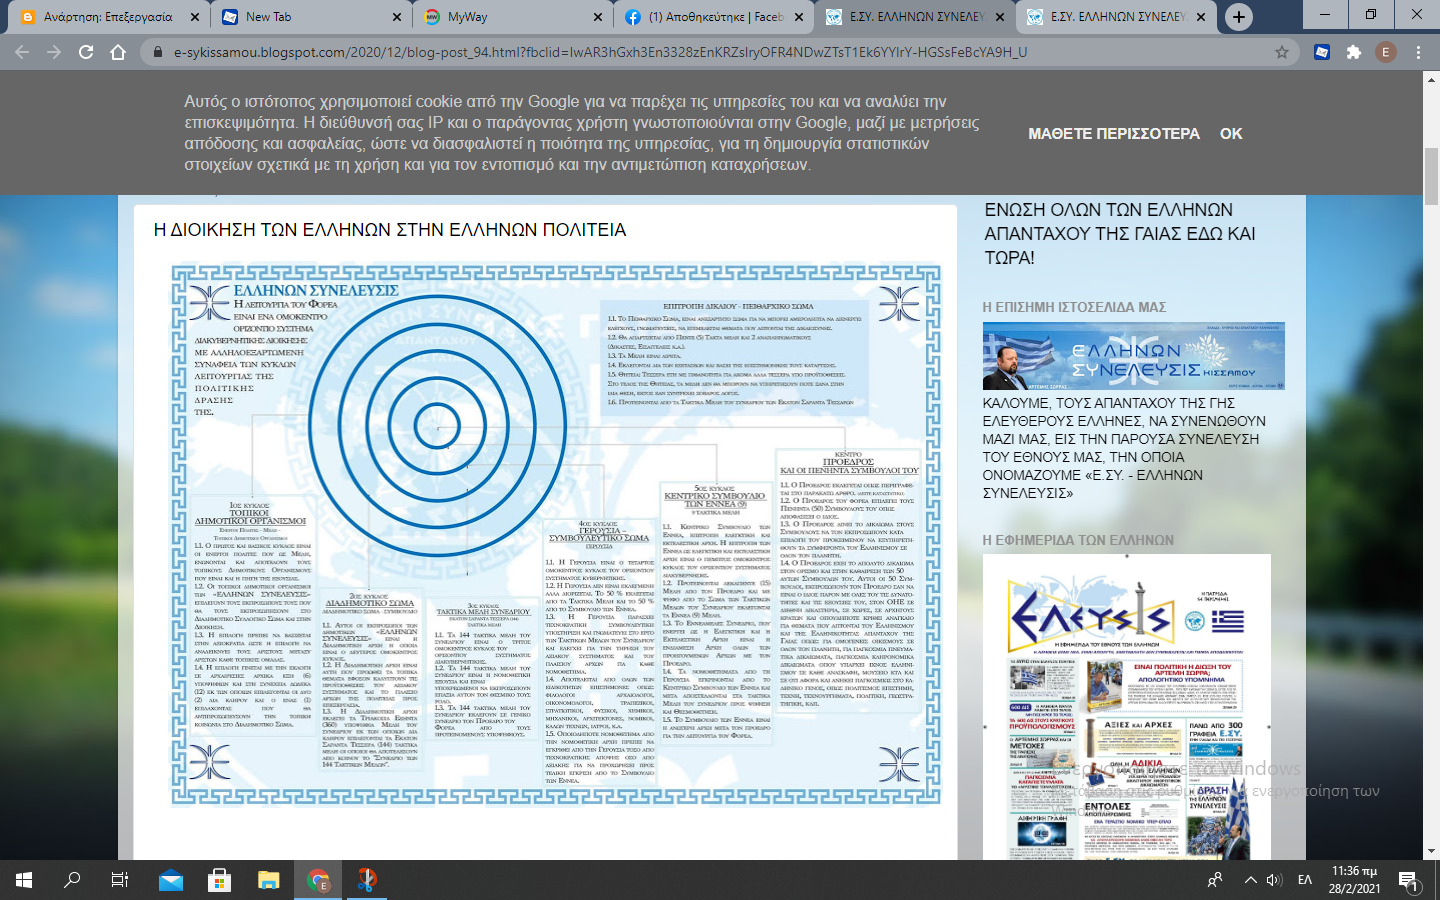Open the notification center
Viewport: 1440px width, 900px height.
tap(1410, 880)
